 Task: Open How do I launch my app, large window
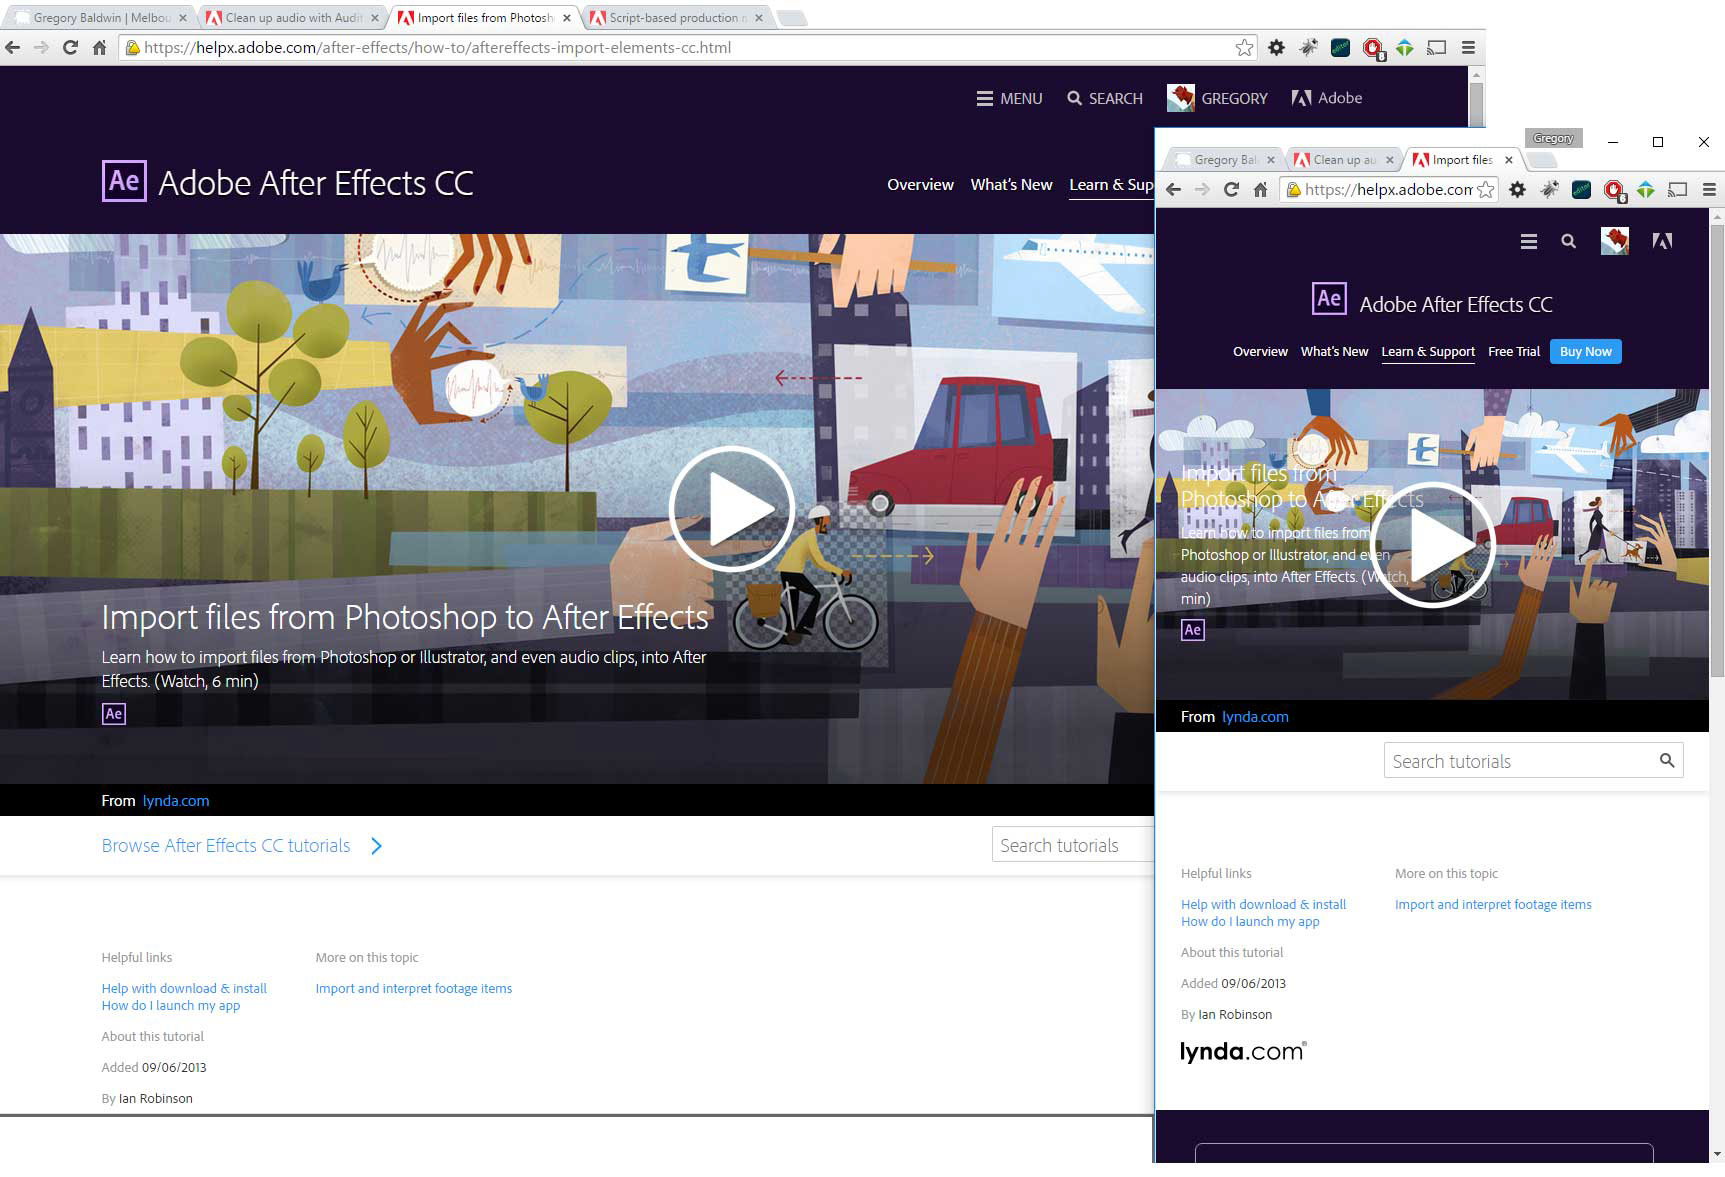click(171, 1005)
